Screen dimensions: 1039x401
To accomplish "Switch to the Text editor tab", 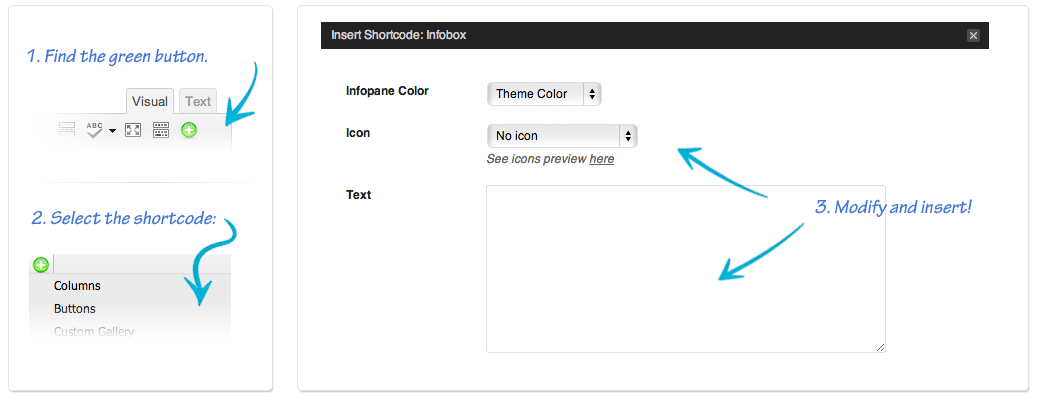I will [197, 101].
